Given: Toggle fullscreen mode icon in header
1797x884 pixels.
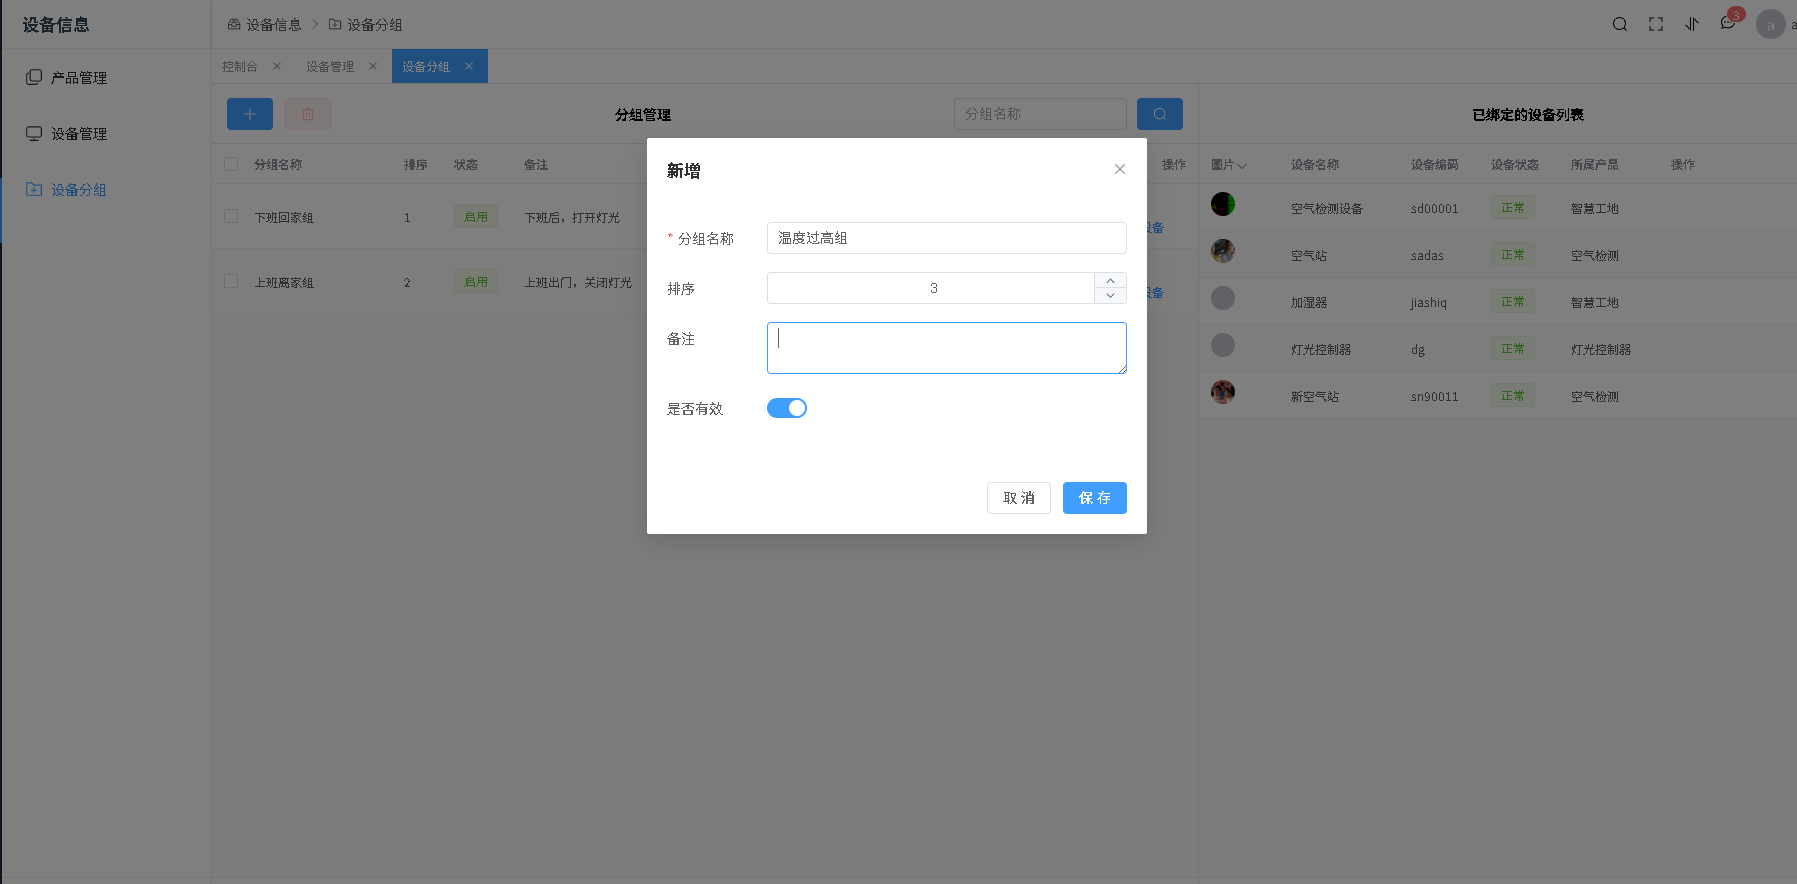Looking at the screenshot, I should [1656, 24].
